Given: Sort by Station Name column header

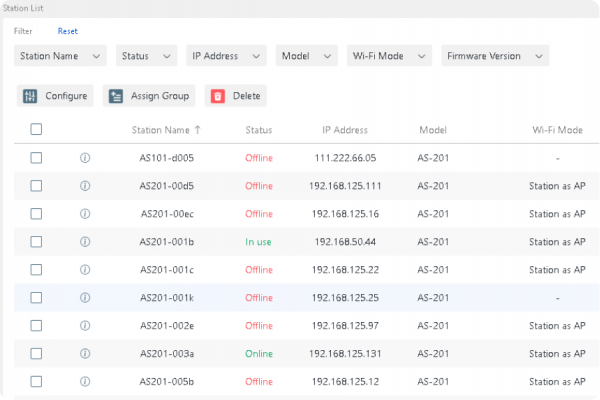Looking at the screenshot, I should 166,130.
